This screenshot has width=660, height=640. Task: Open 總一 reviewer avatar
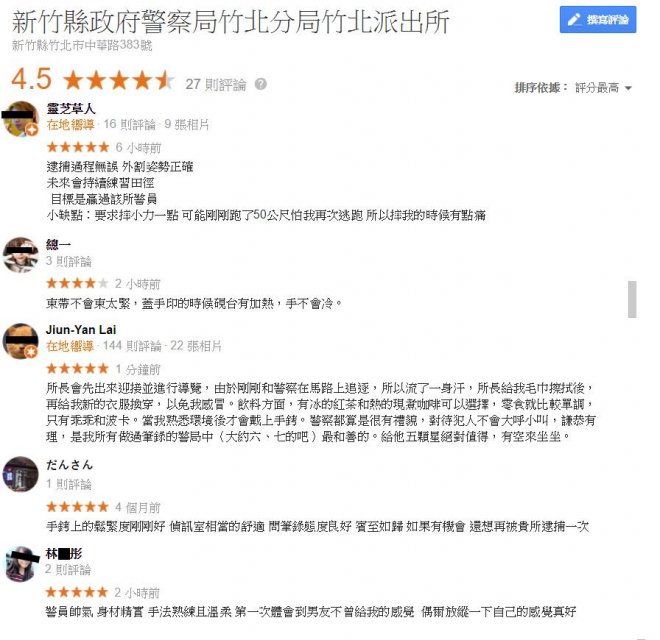[x=20, y=255]
